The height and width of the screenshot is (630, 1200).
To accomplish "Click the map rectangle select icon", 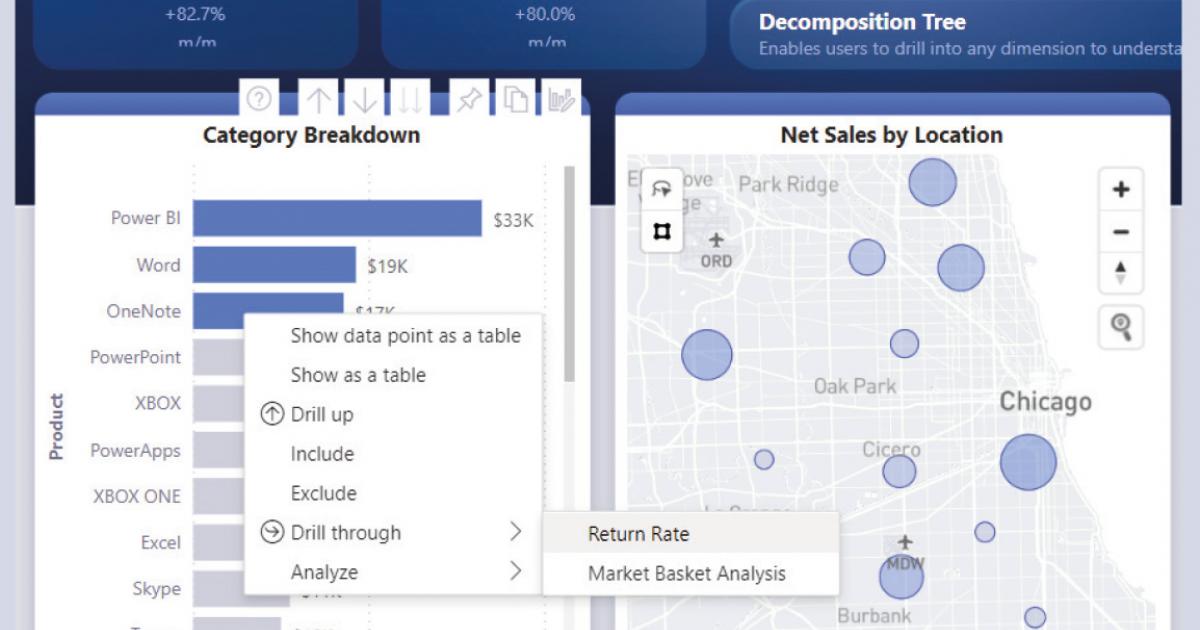I will point(662,231).
